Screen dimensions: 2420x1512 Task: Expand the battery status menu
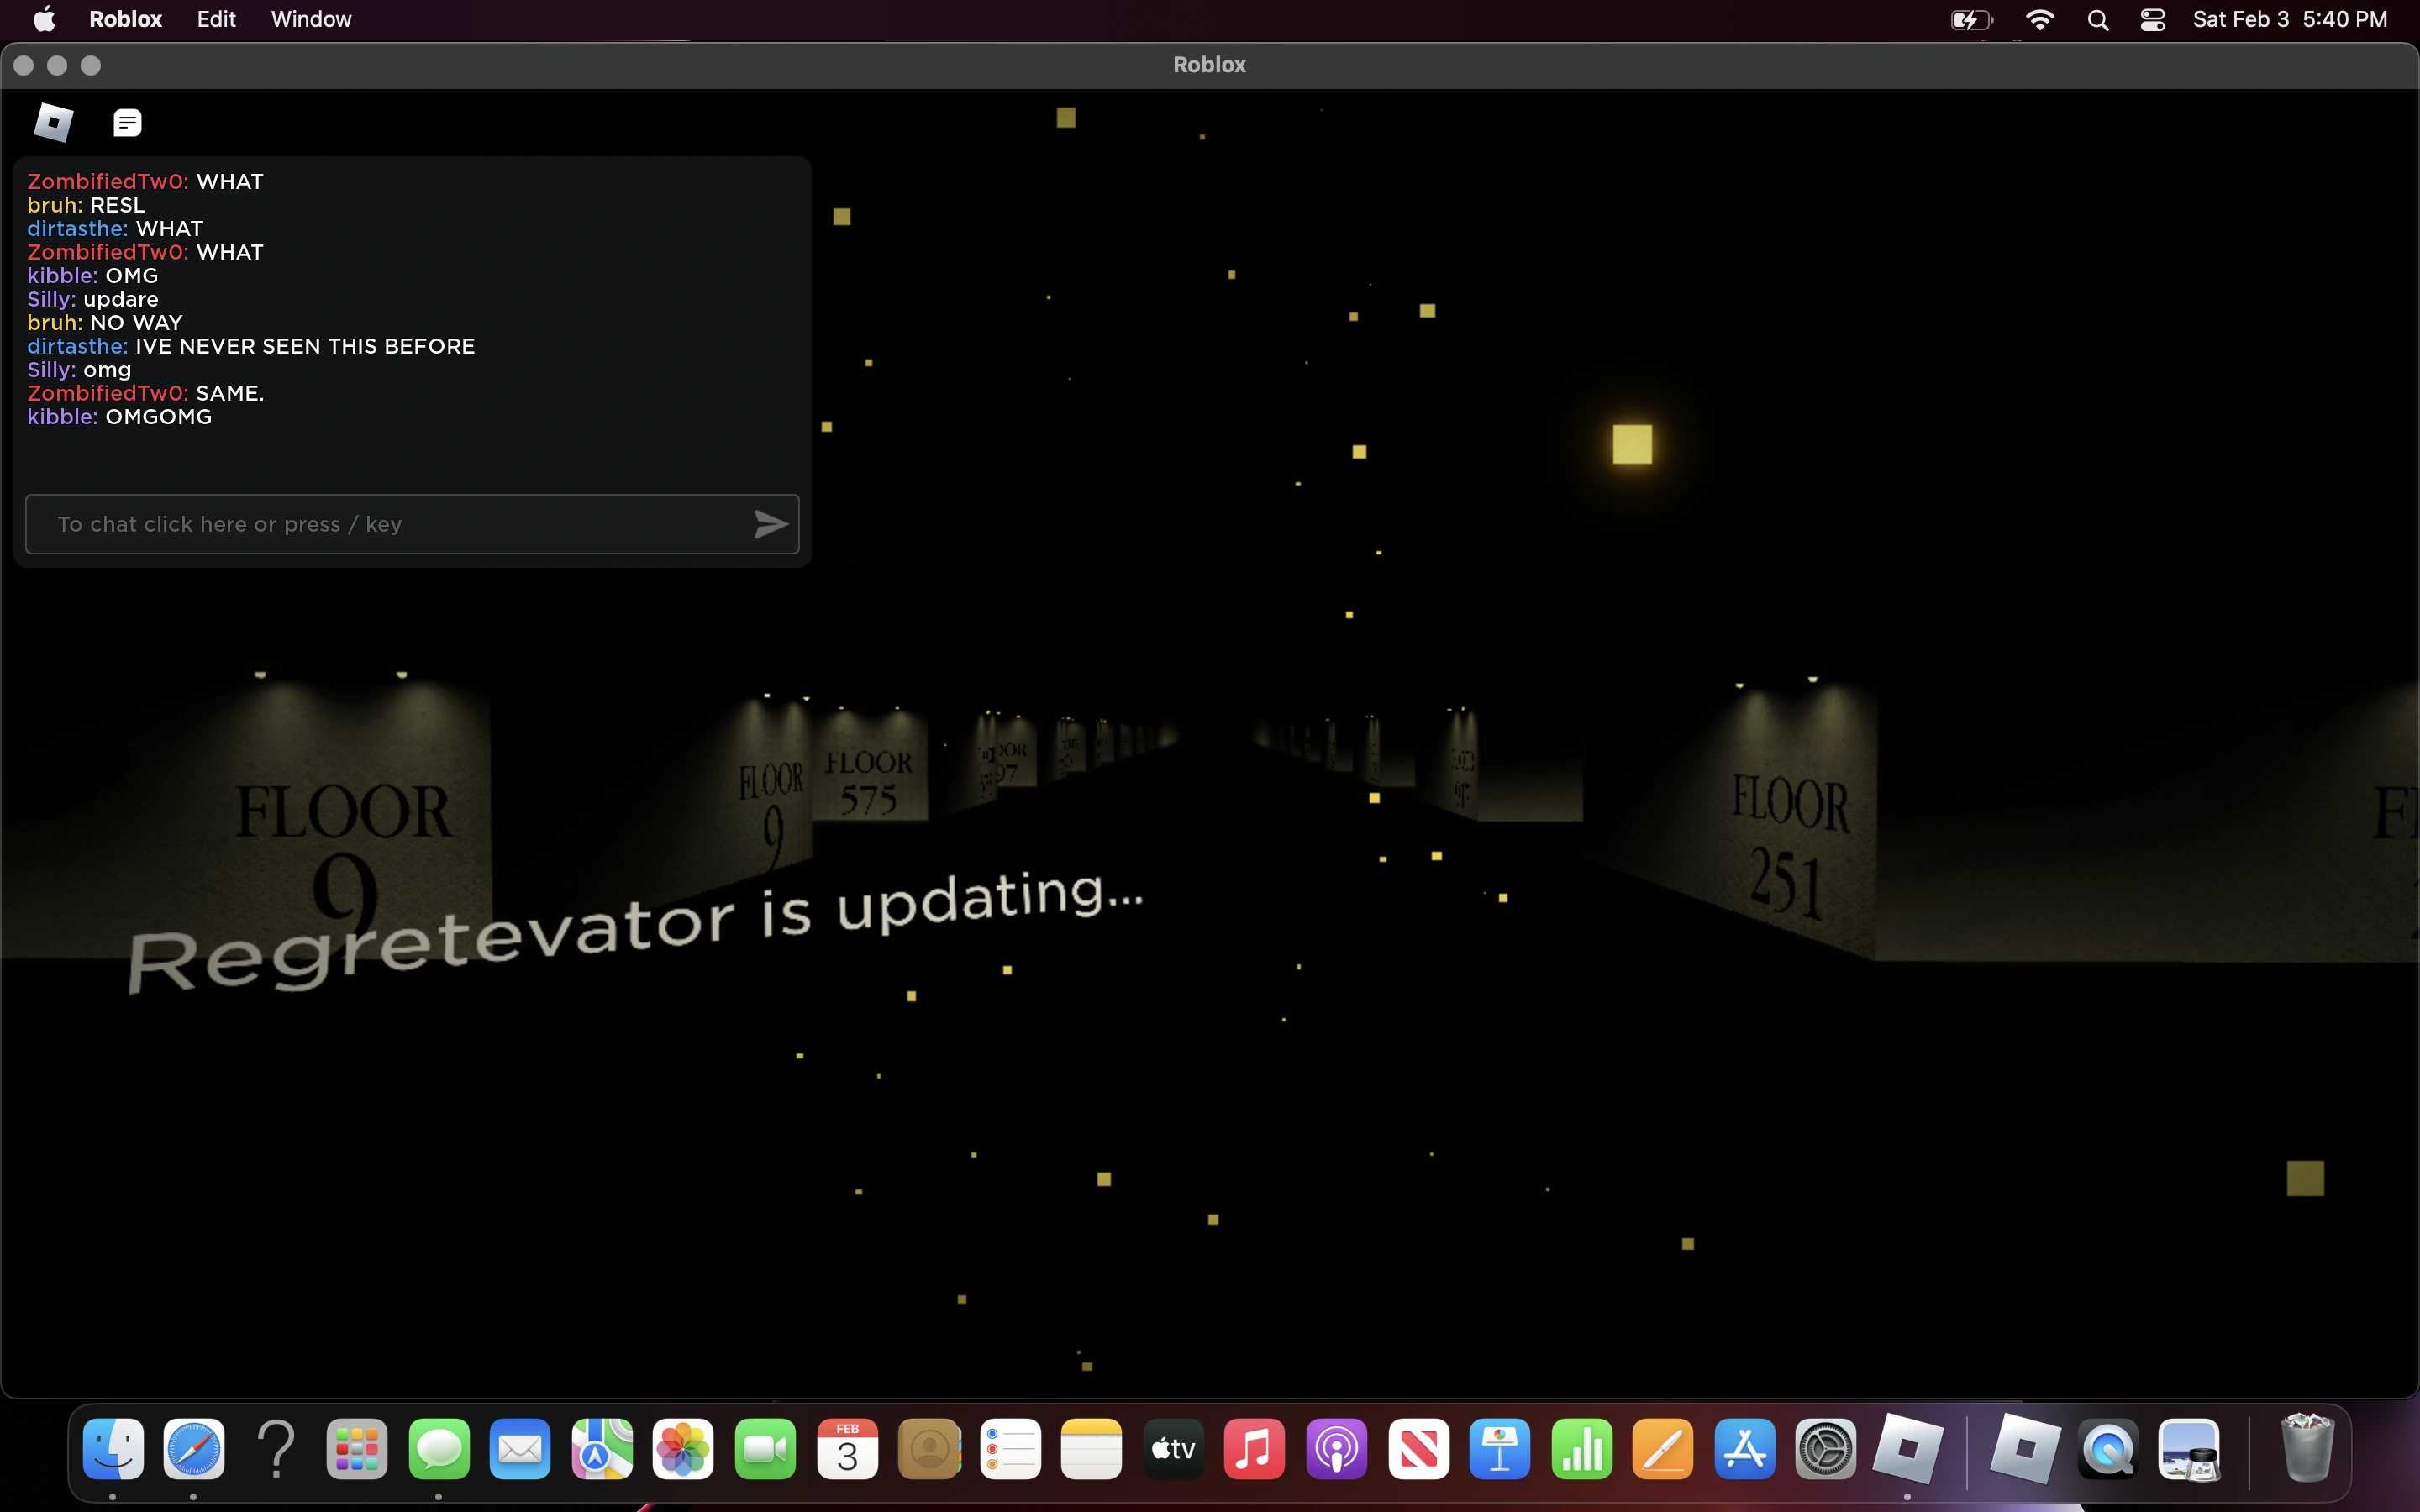tap(1971, 19)
